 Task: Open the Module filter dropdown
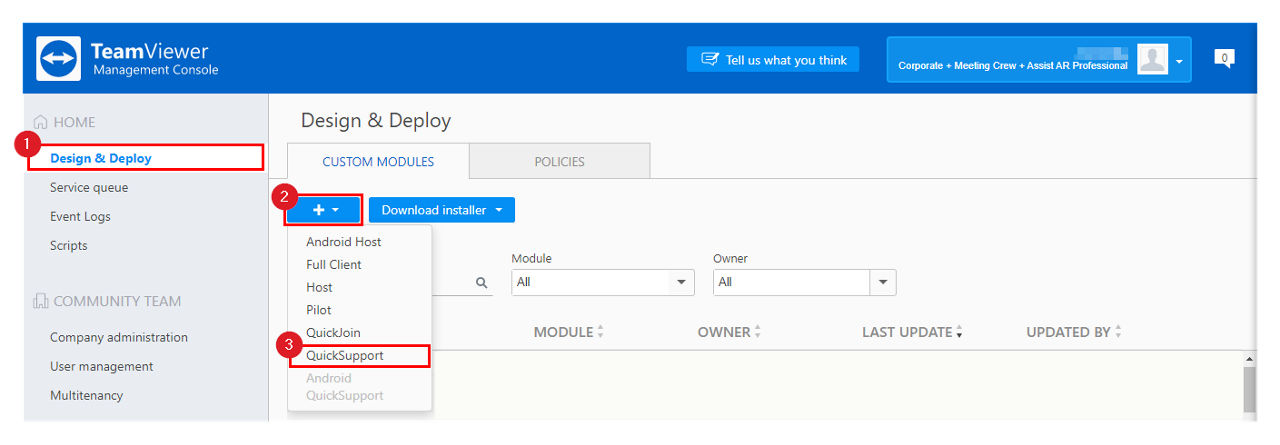coord(603,282)
